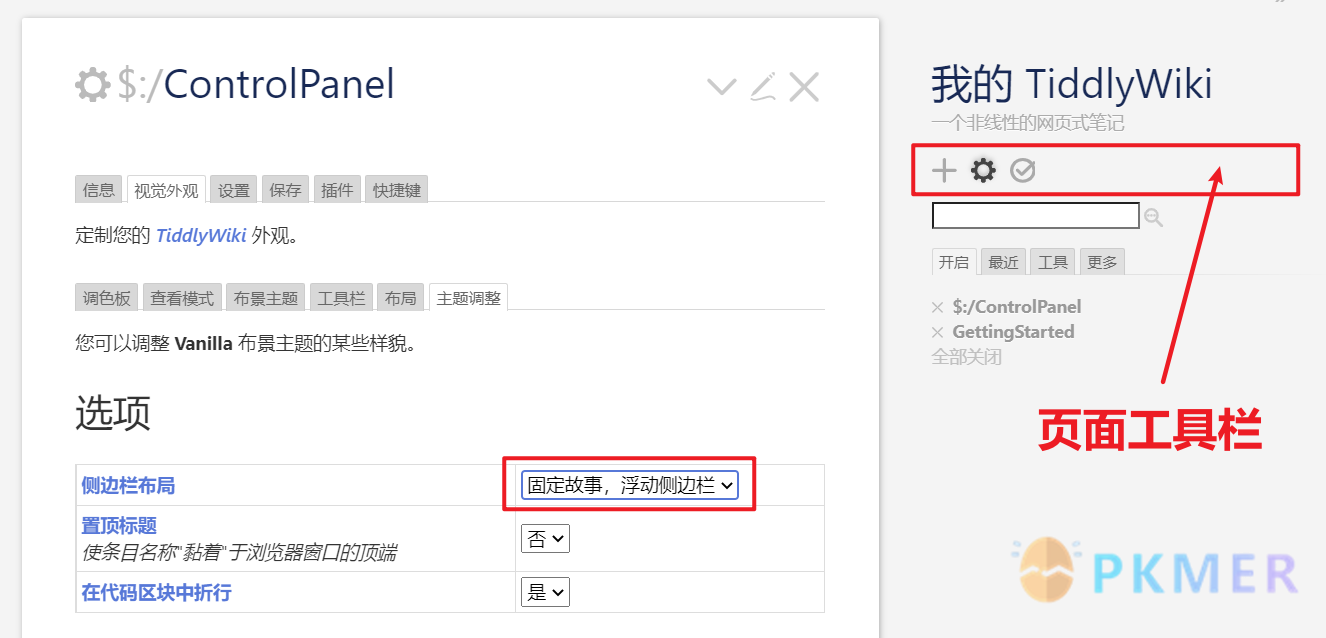Open $:/ControlPanel from the sidebar open list
This screenshot has height=638, width=1326.
tap(1017, 307)
